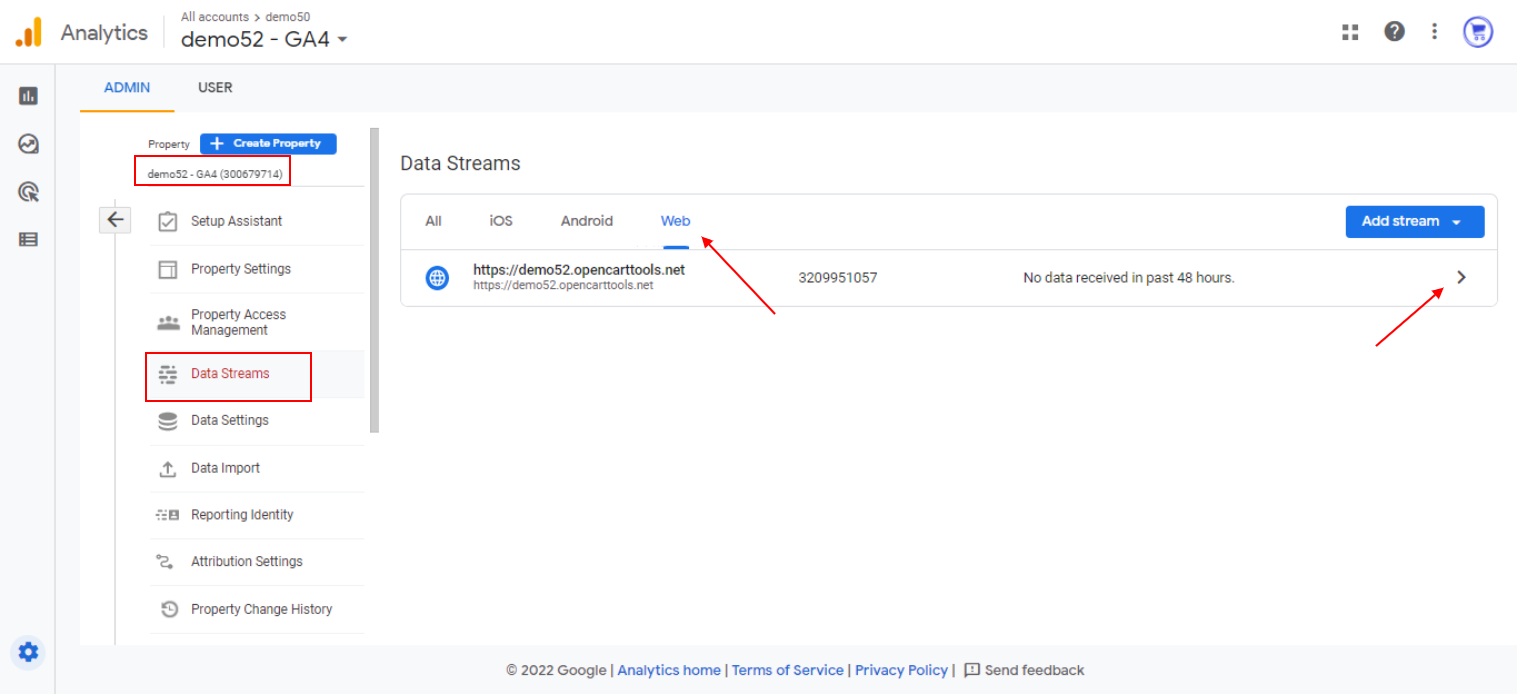Image resolution: width=1517 pixels, height=694 pixels.
Task: Click the Send feedback speech-bubble icon
Action: tap(971, 670)
